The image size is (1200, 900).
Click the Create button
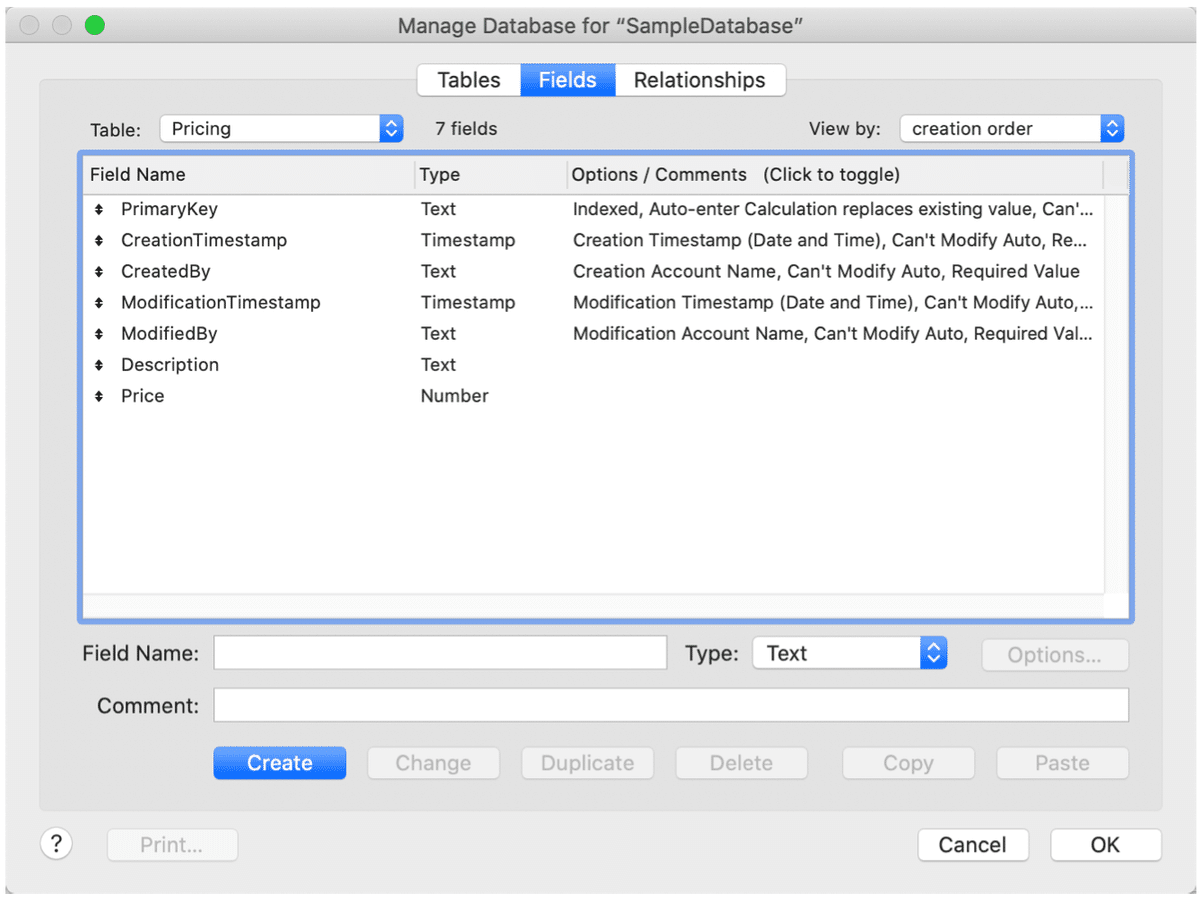[279, 762]
